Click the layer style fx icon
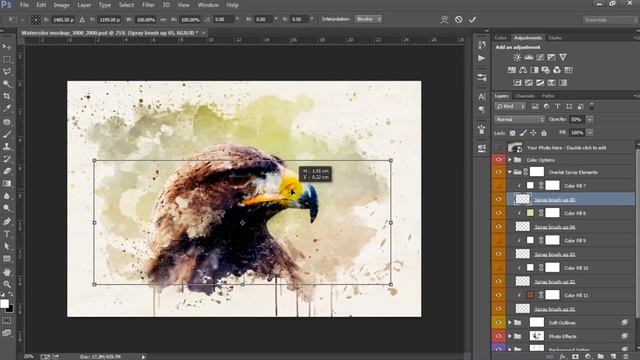Screen dimensions: 640x360 (x=563, y=356)
